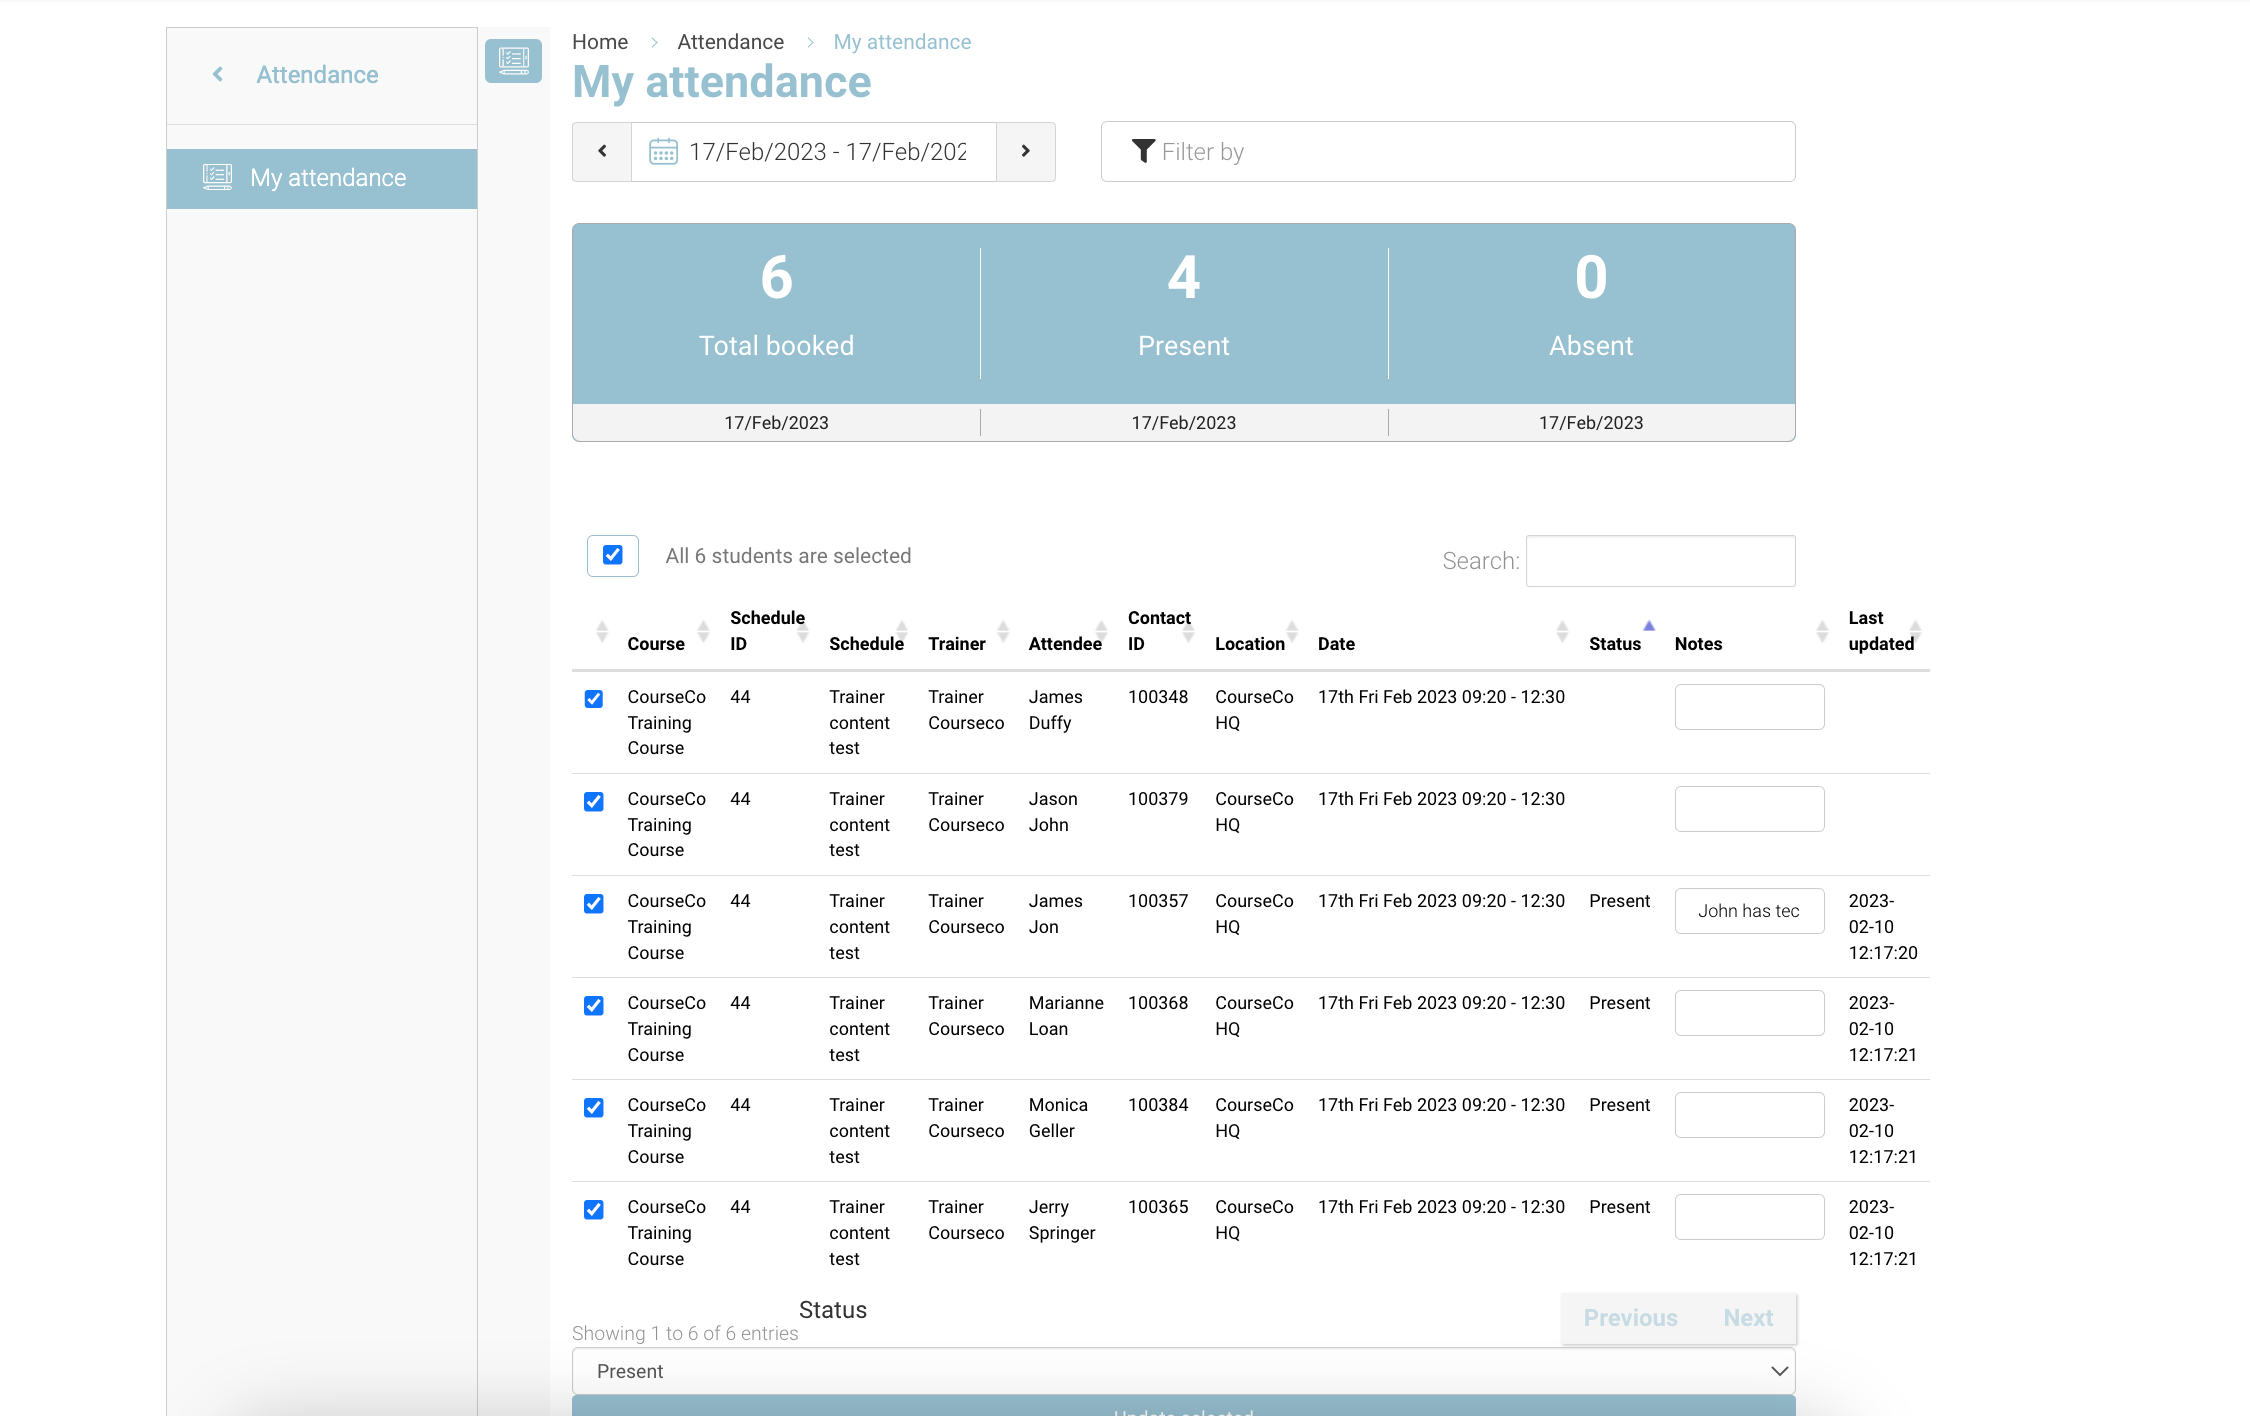The image size is (2250, 1416).
Task: Click the attendance icon beside breadcrumb
Action: pos(513,61)
